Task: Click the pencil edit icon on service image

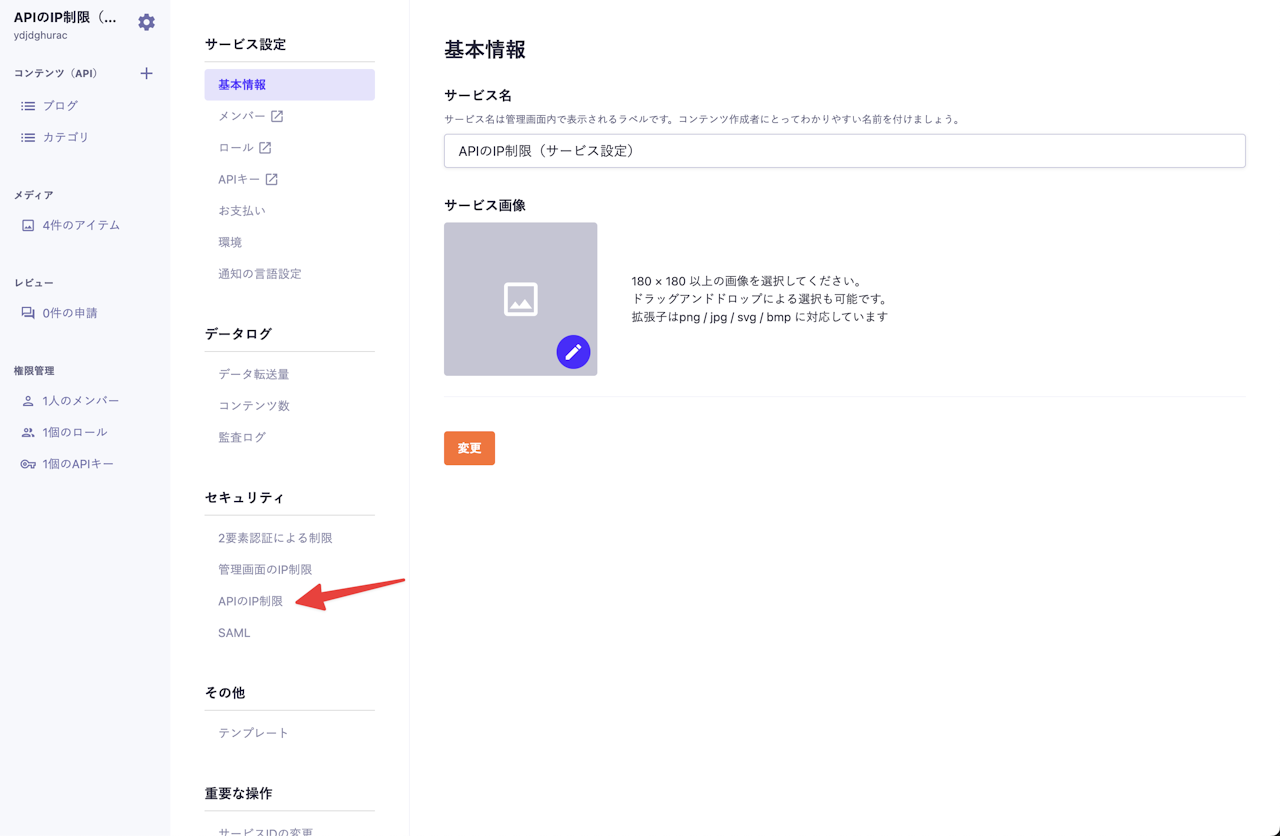Action: point(573,352)
